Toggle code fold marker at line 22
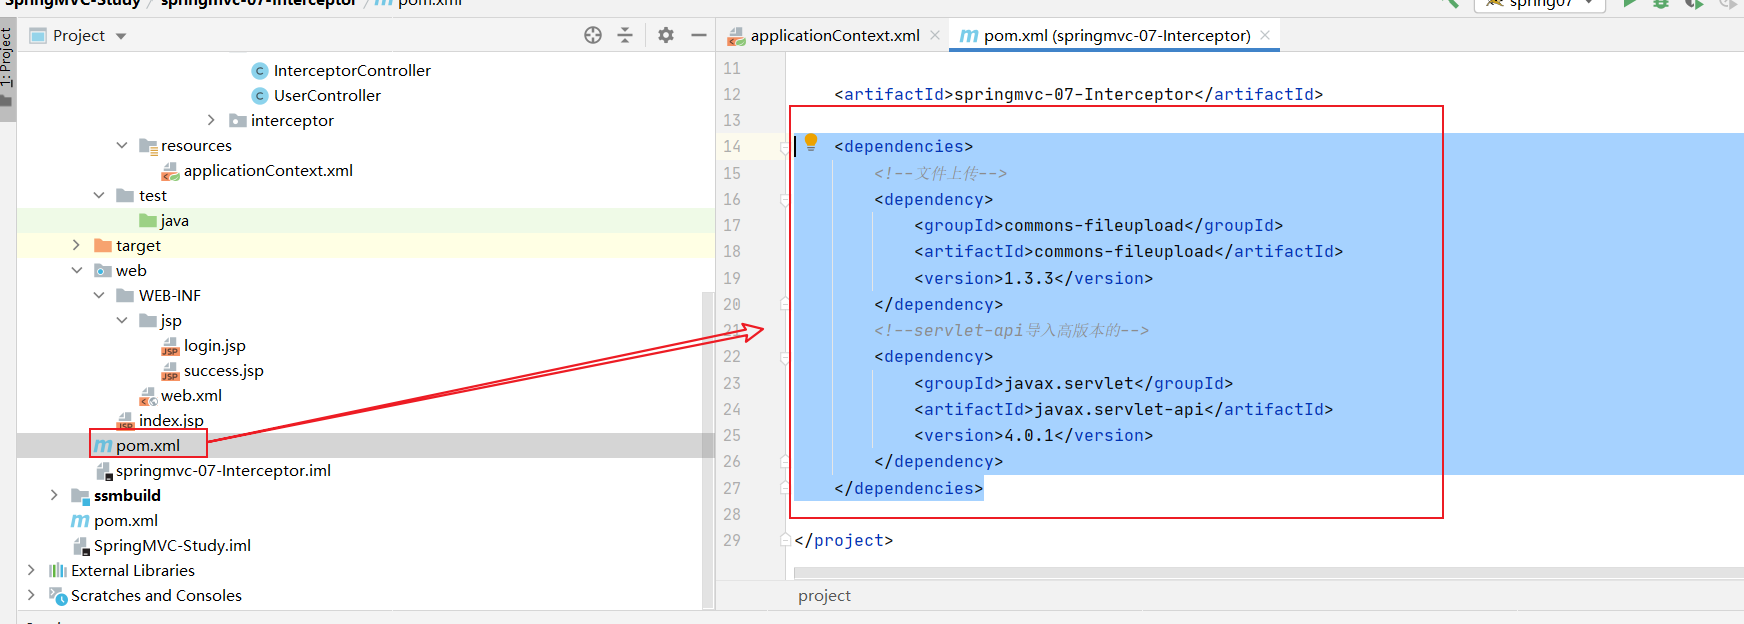Screen dimensions: 1744x624 pyautogui.click(x=785, y=357)
